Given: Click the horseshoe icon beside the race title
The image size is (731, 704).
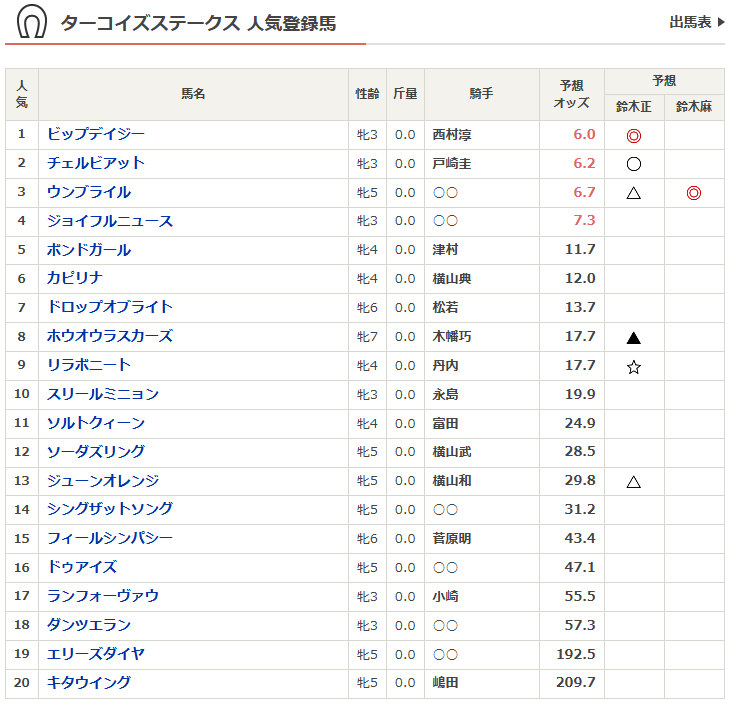Looking at the screenshot, I should (x=31, y=22).
